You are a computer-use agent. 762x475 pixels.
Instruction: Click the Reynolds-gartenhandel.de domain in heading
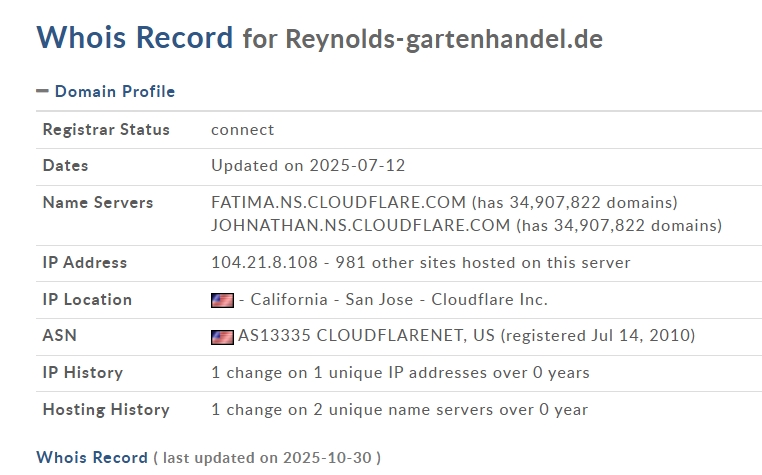tap(444, 39)
